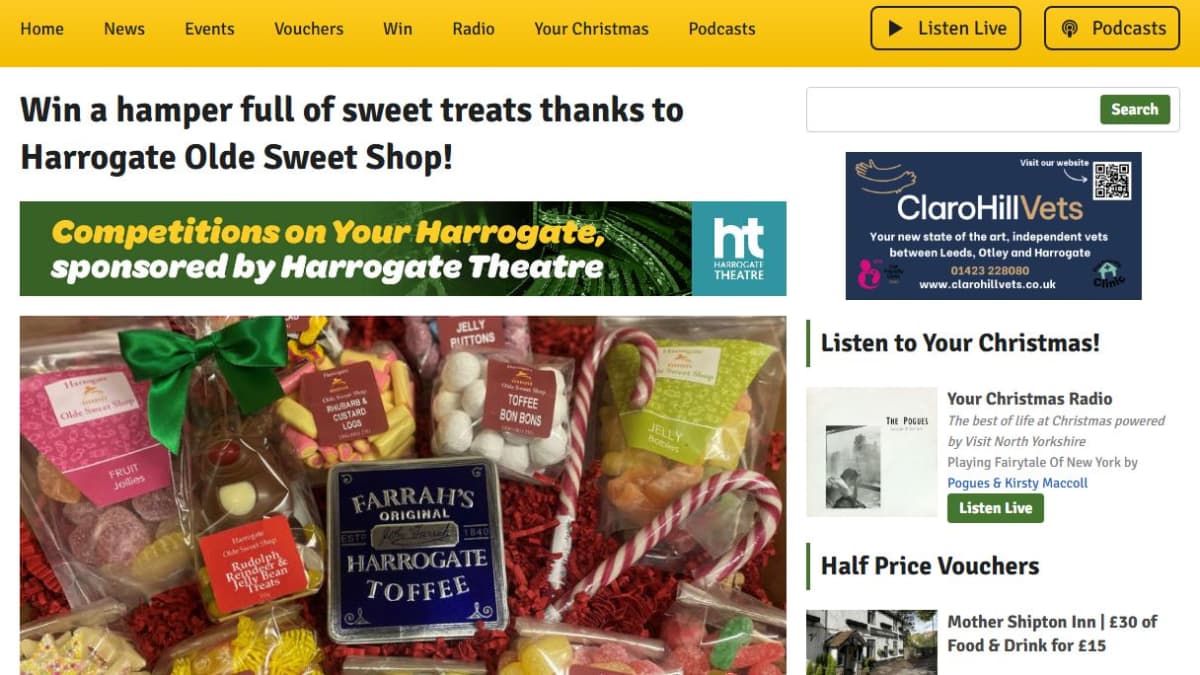1200x675 pixels.
Task: Click the play icon in Listen Live
Action: [896, 28]
